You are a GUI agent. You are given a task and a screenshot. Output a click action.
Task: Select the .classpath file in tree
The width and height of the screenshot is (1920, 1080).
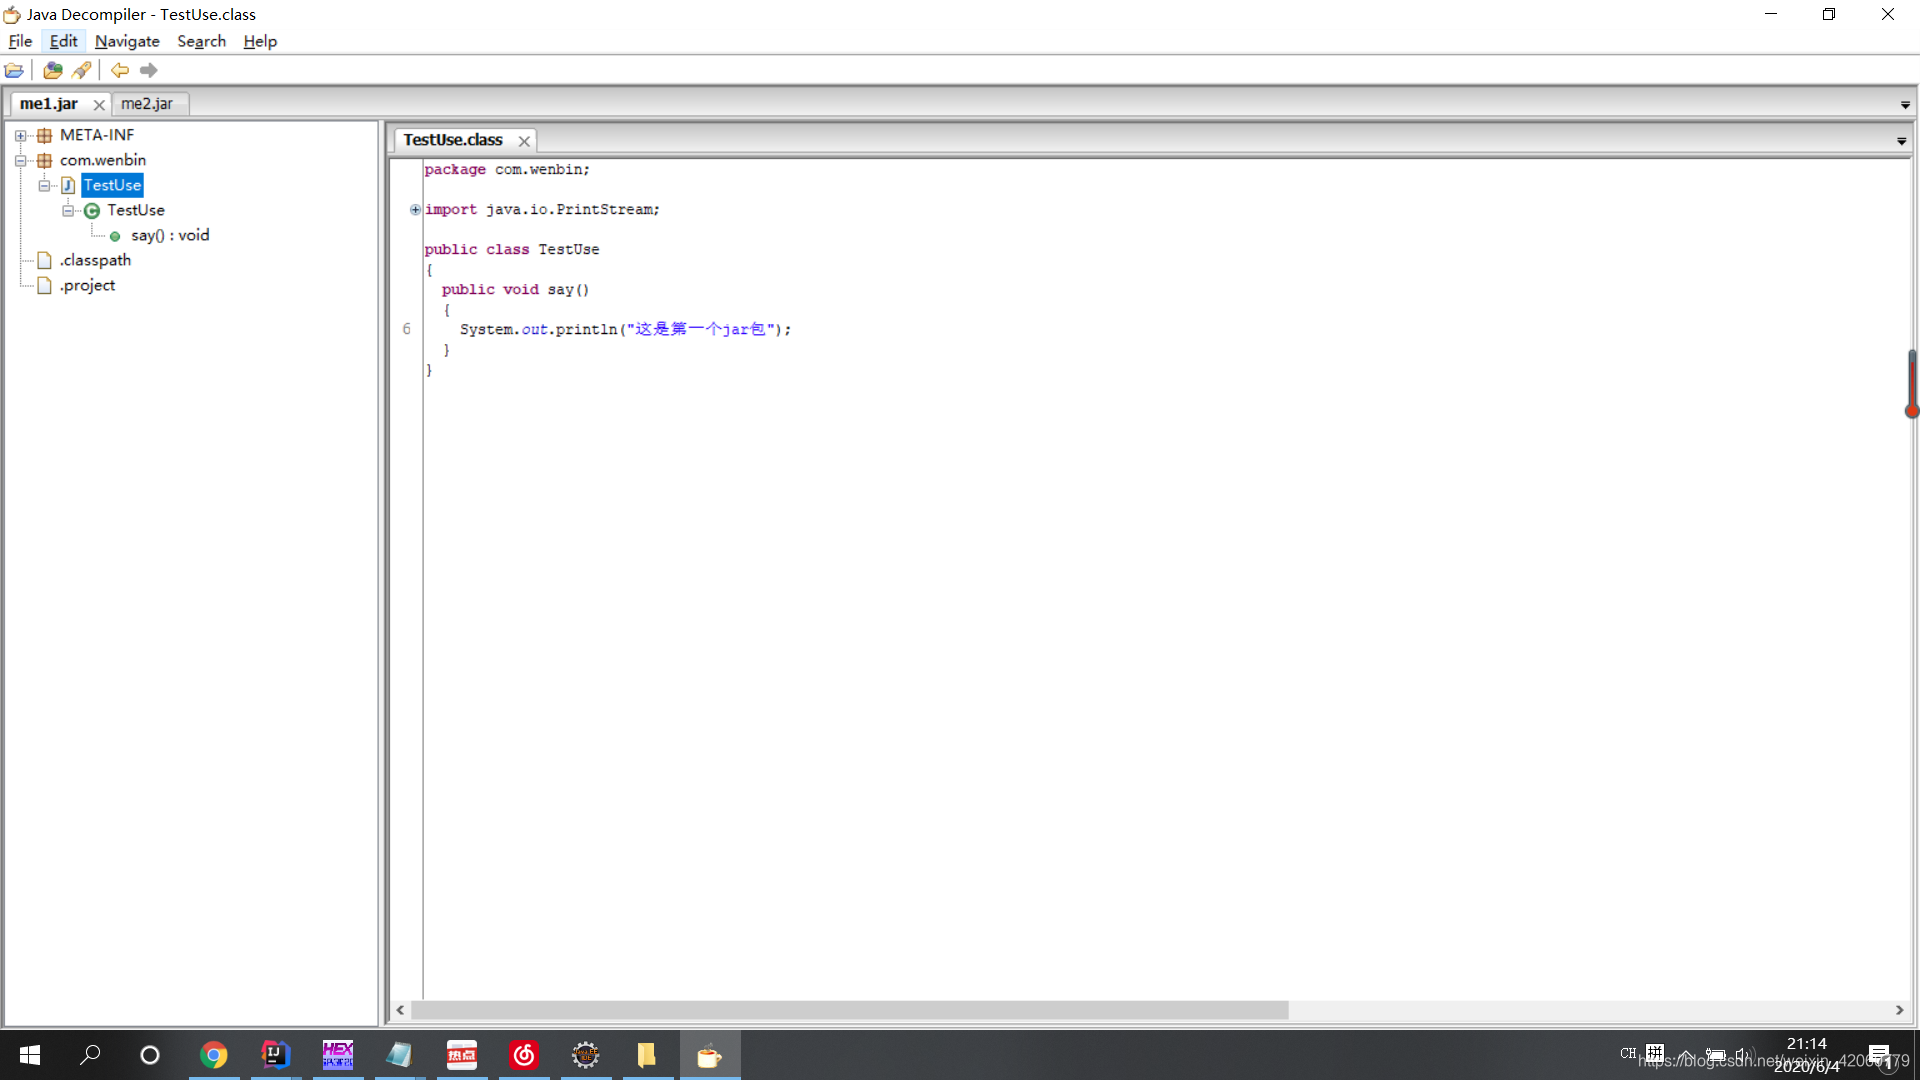[x=95, y=260]
